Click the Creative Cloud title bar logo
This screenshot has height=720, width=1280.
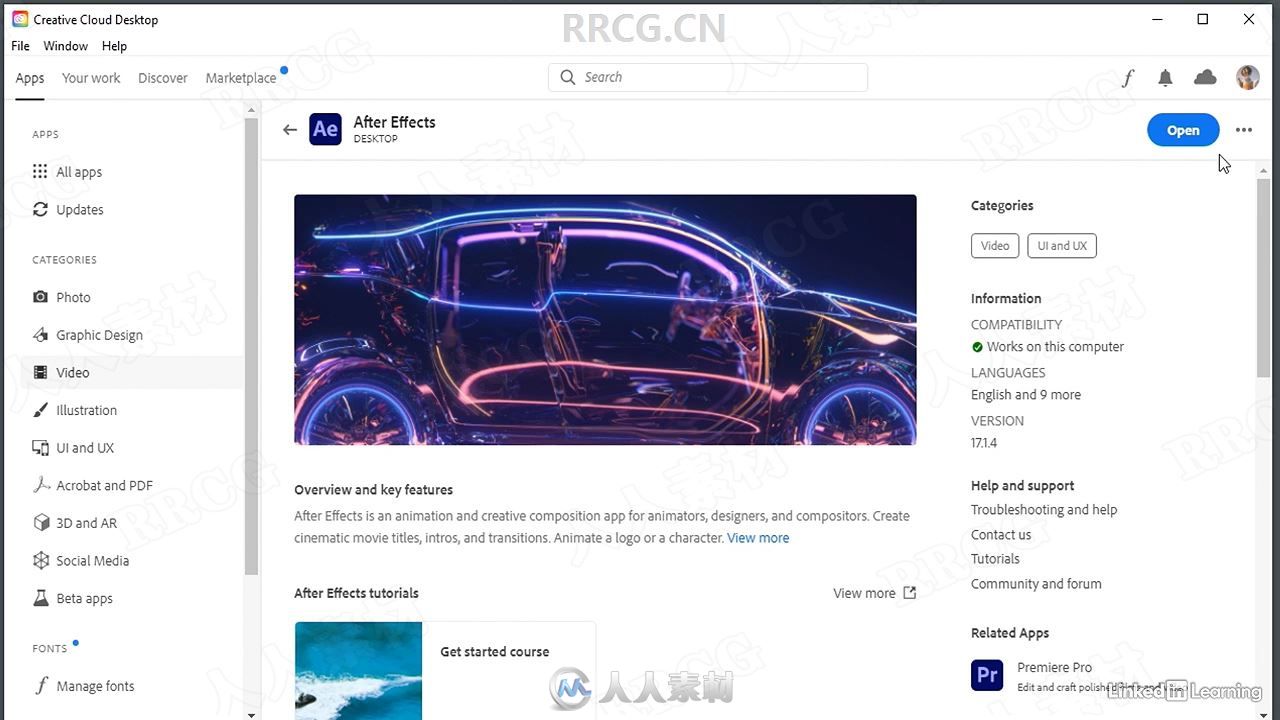tap(20, 19)
